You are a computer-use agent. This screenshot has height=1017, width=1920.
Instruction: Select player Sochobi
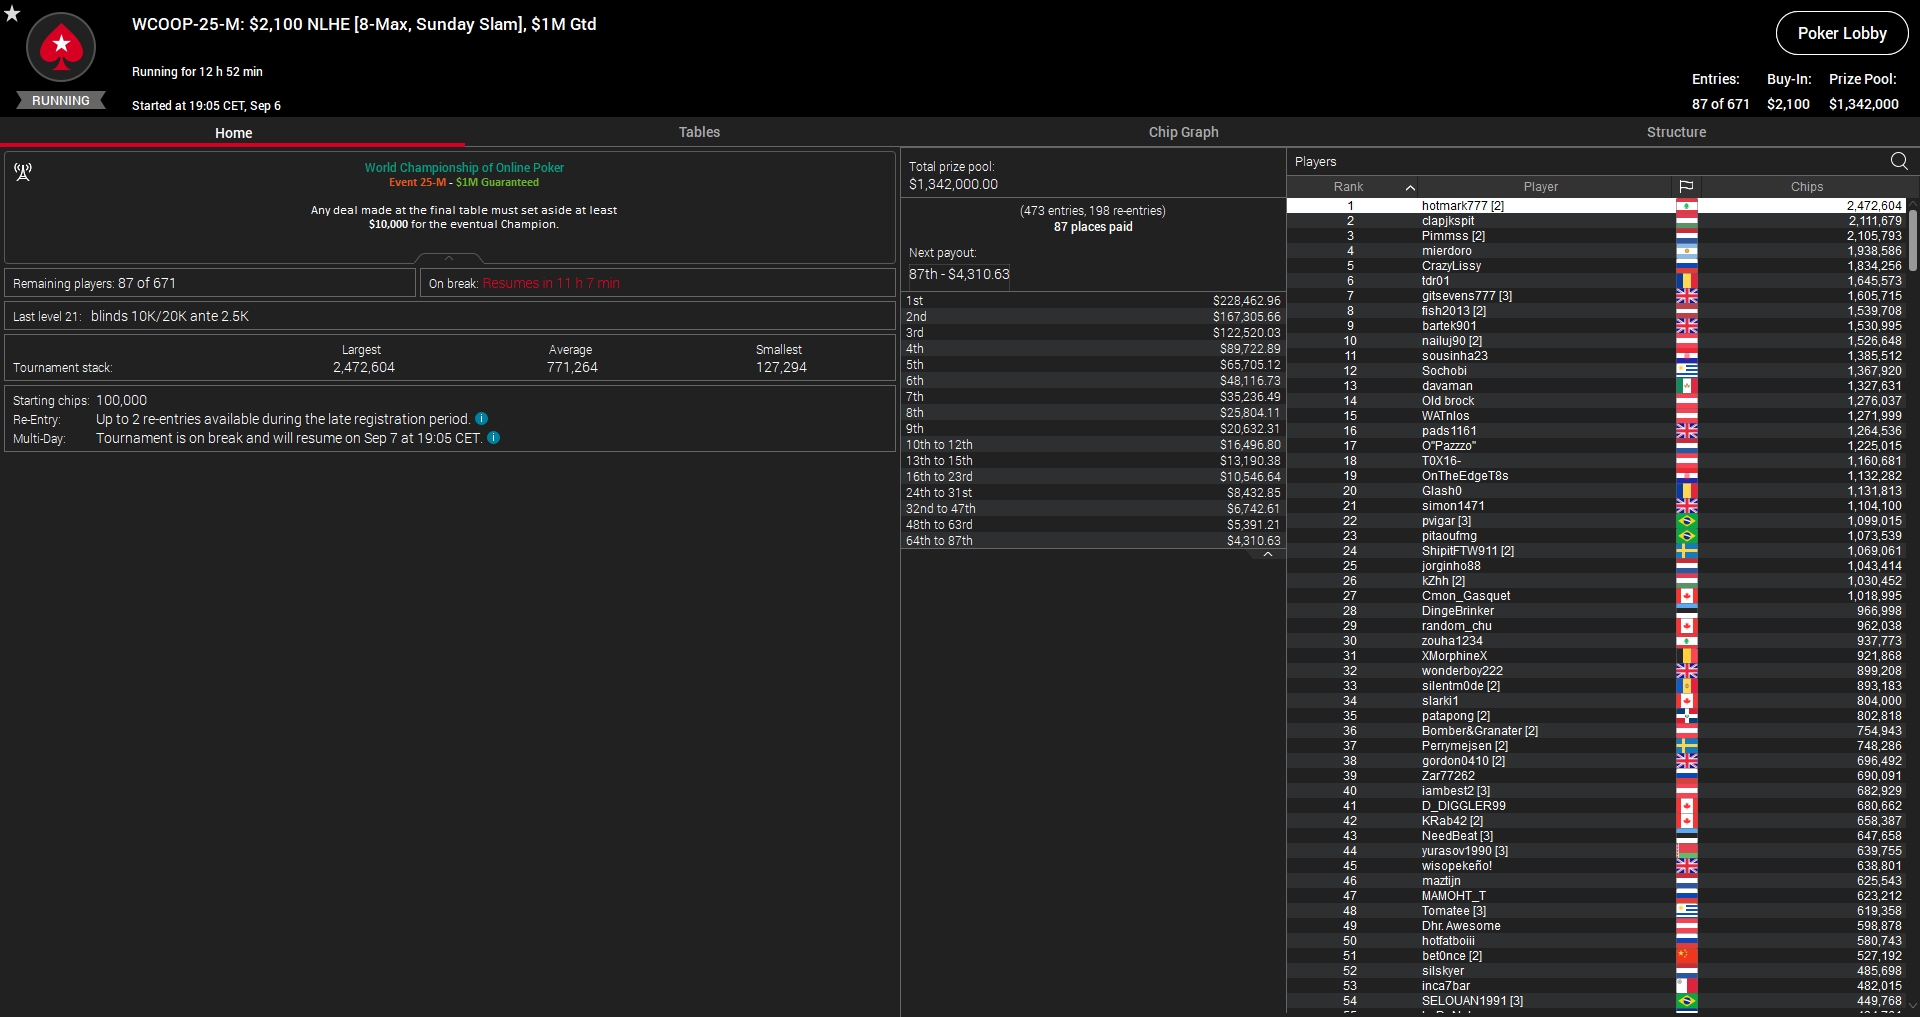[1596, 371]
